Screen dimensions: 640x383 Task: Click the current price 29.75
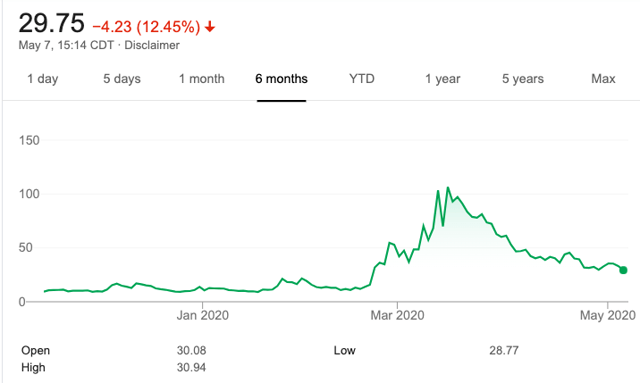point(51,23)
